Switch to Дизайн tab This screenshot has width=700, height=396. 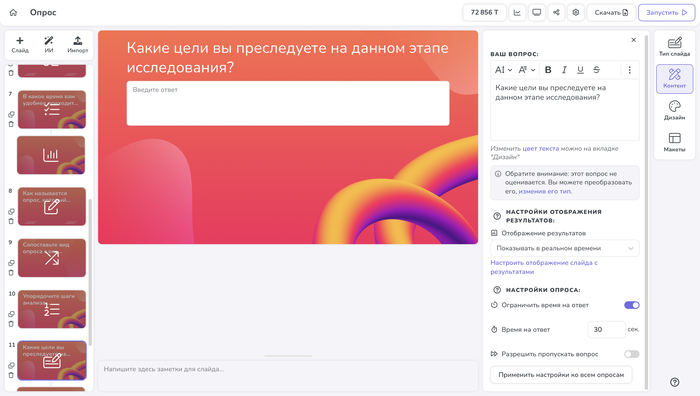click(675, 110)
